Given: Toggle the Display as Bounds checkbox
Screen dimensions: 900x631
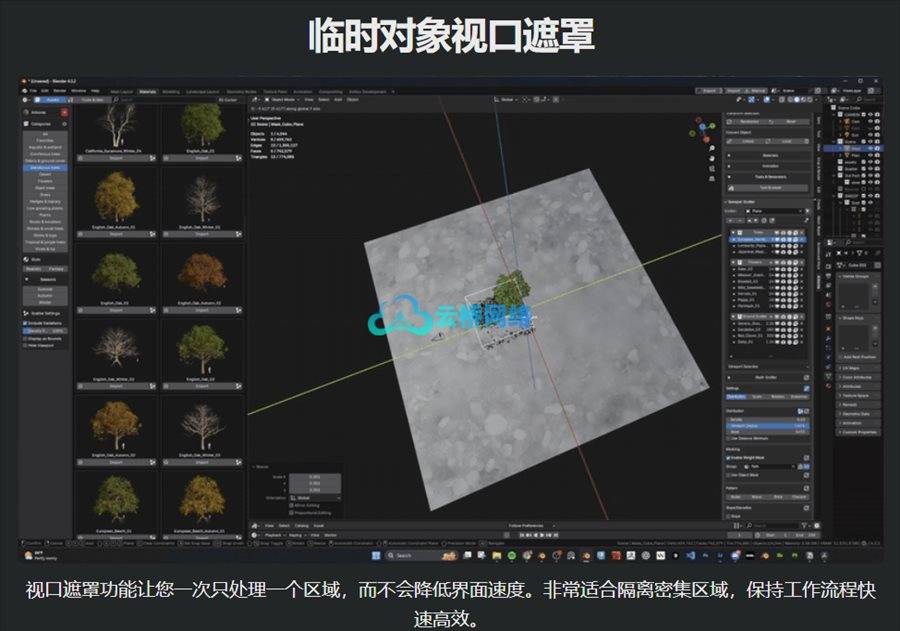Looking at the screenshot, I should pos(27,339).
